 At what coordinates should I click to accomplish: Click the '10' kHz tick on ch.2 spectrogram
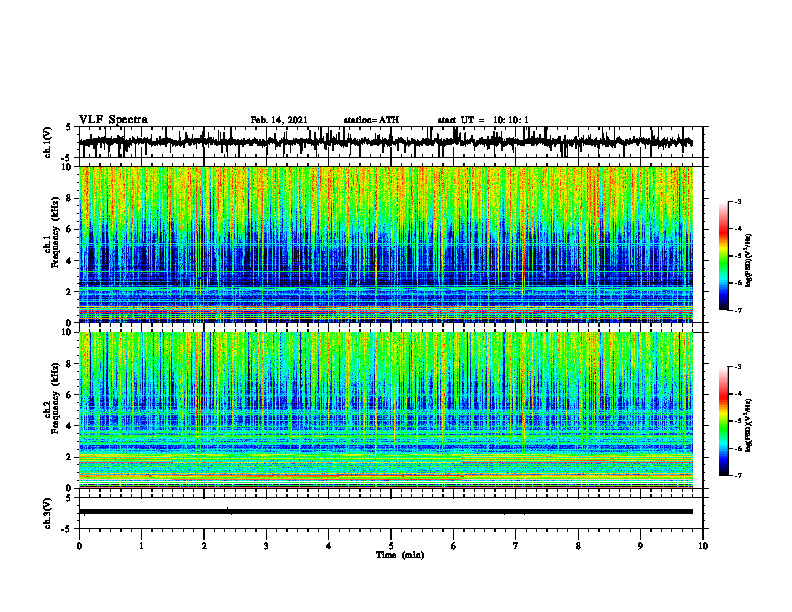[x=68, y=332]
